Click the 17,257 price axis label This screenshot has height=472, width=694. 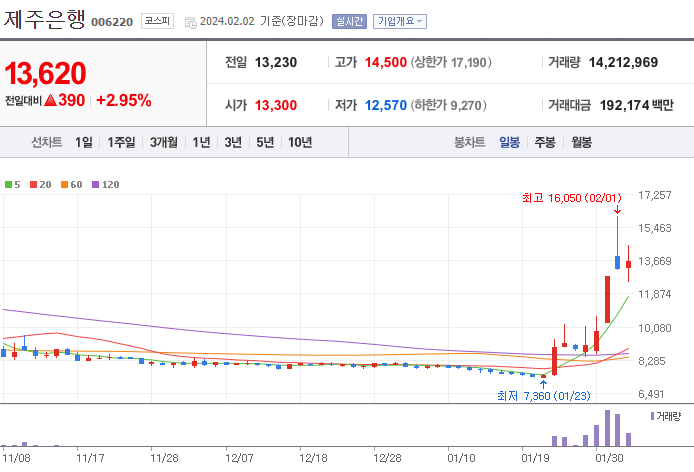click(x=655, y=195)
